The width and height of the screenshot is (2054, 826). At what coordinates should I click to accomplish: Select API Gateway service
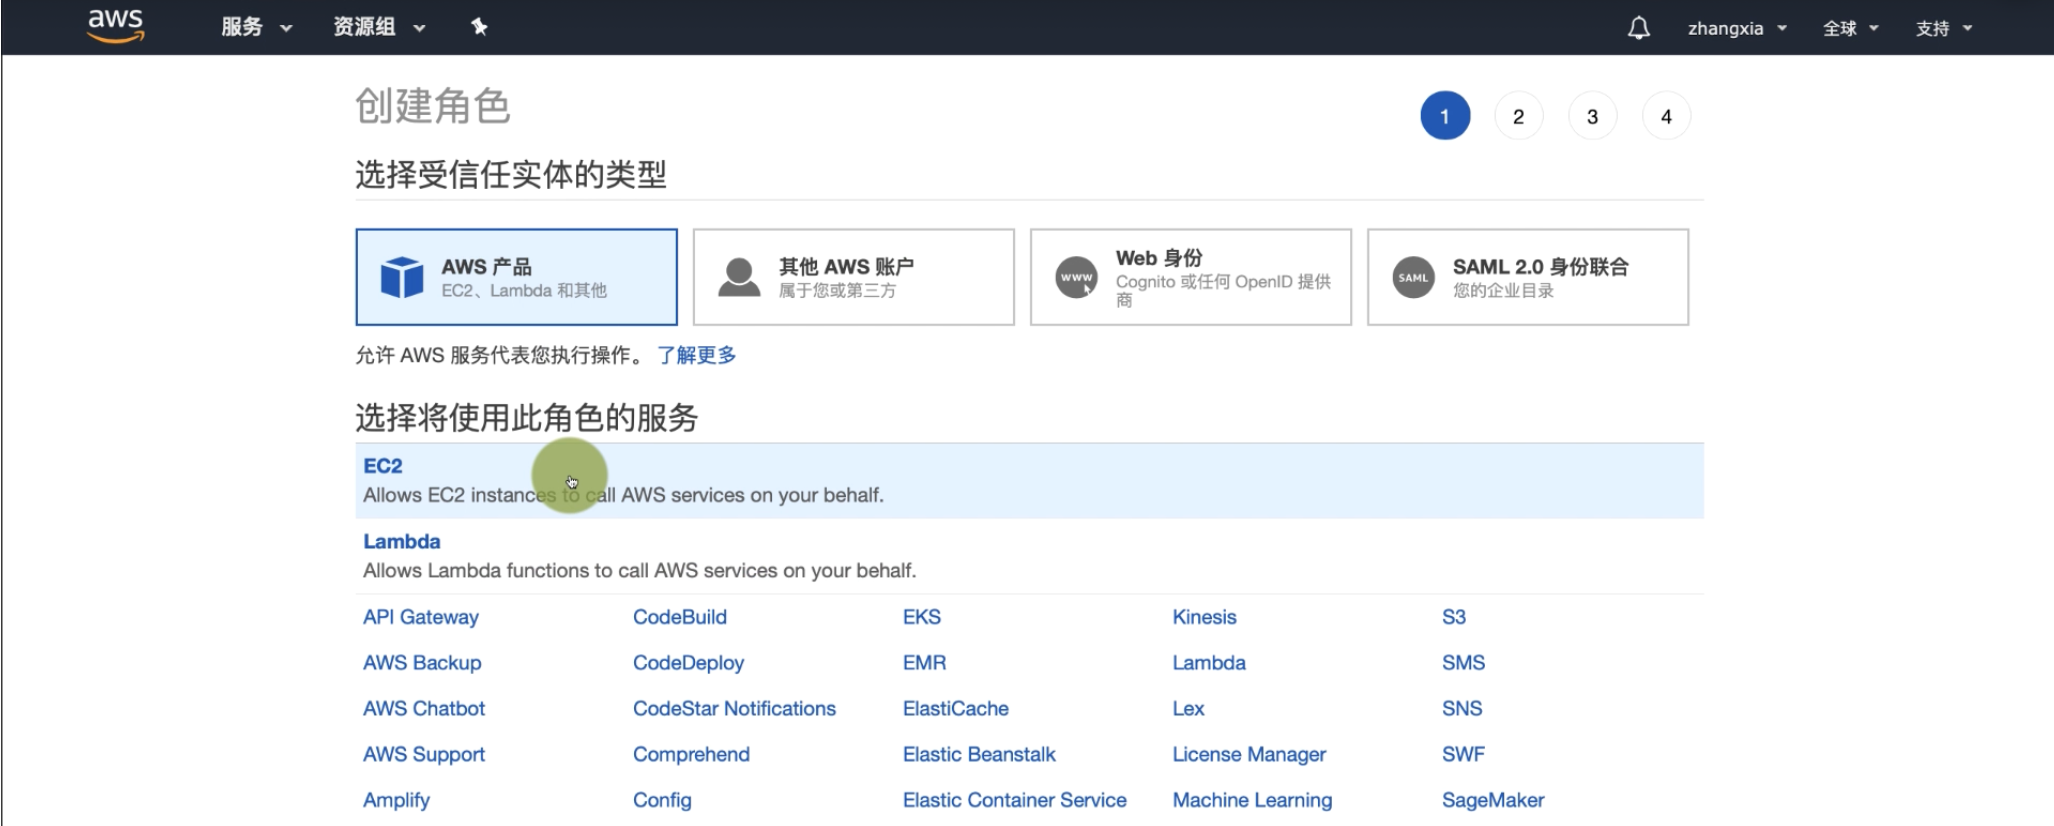[x=421, y=617]
